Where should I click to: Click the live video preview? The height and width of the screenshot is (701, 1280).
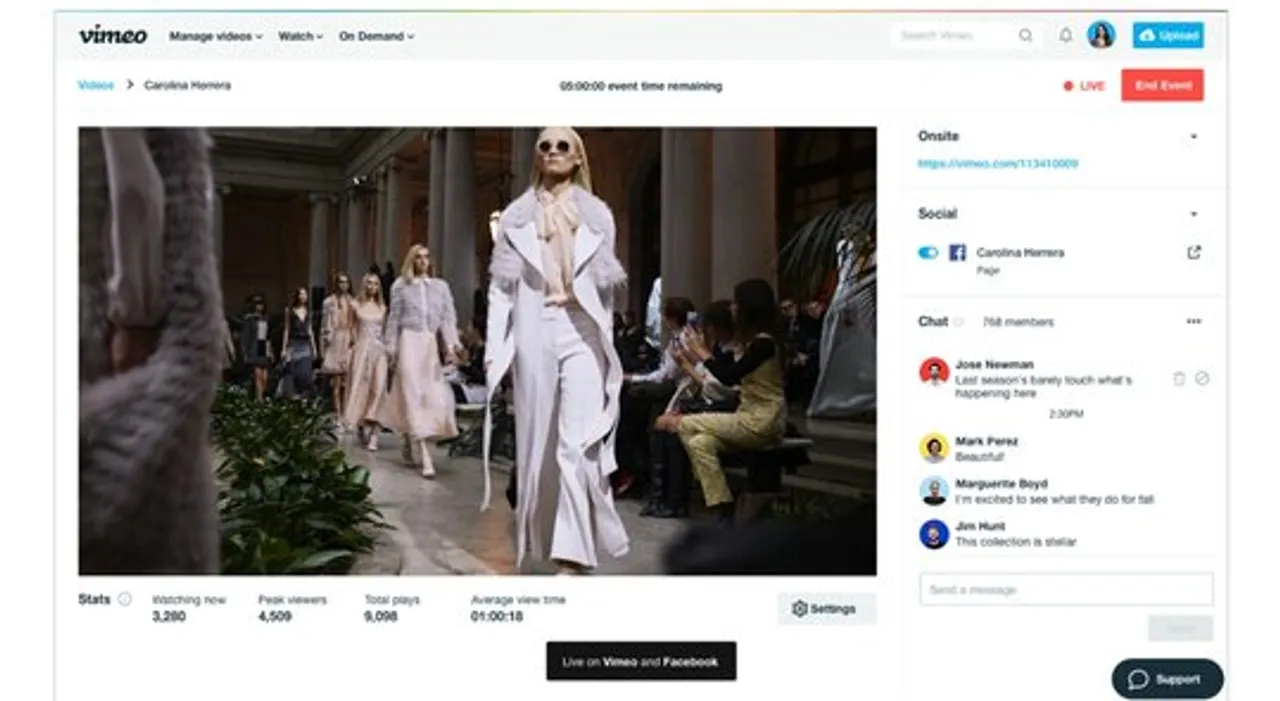tap(477, 351)
